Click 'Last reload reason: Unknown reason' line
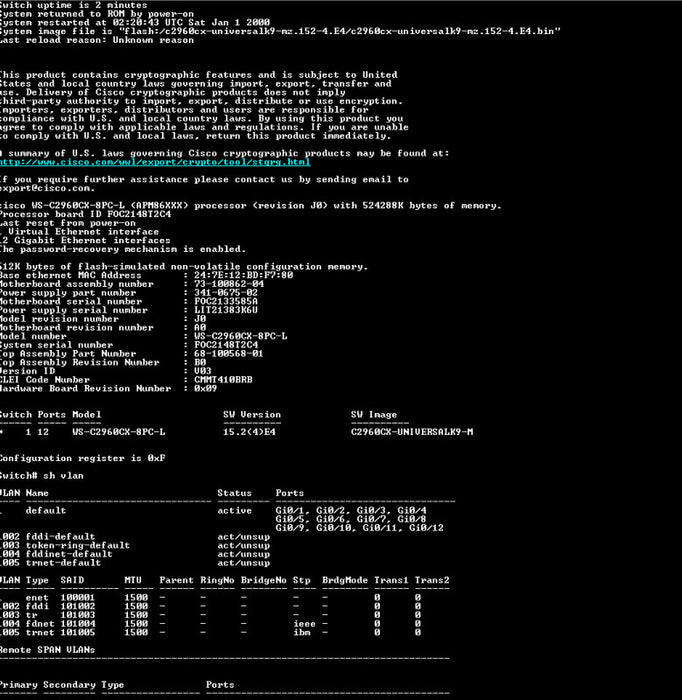This screenshot has width=682, height=700. point(97,40)
